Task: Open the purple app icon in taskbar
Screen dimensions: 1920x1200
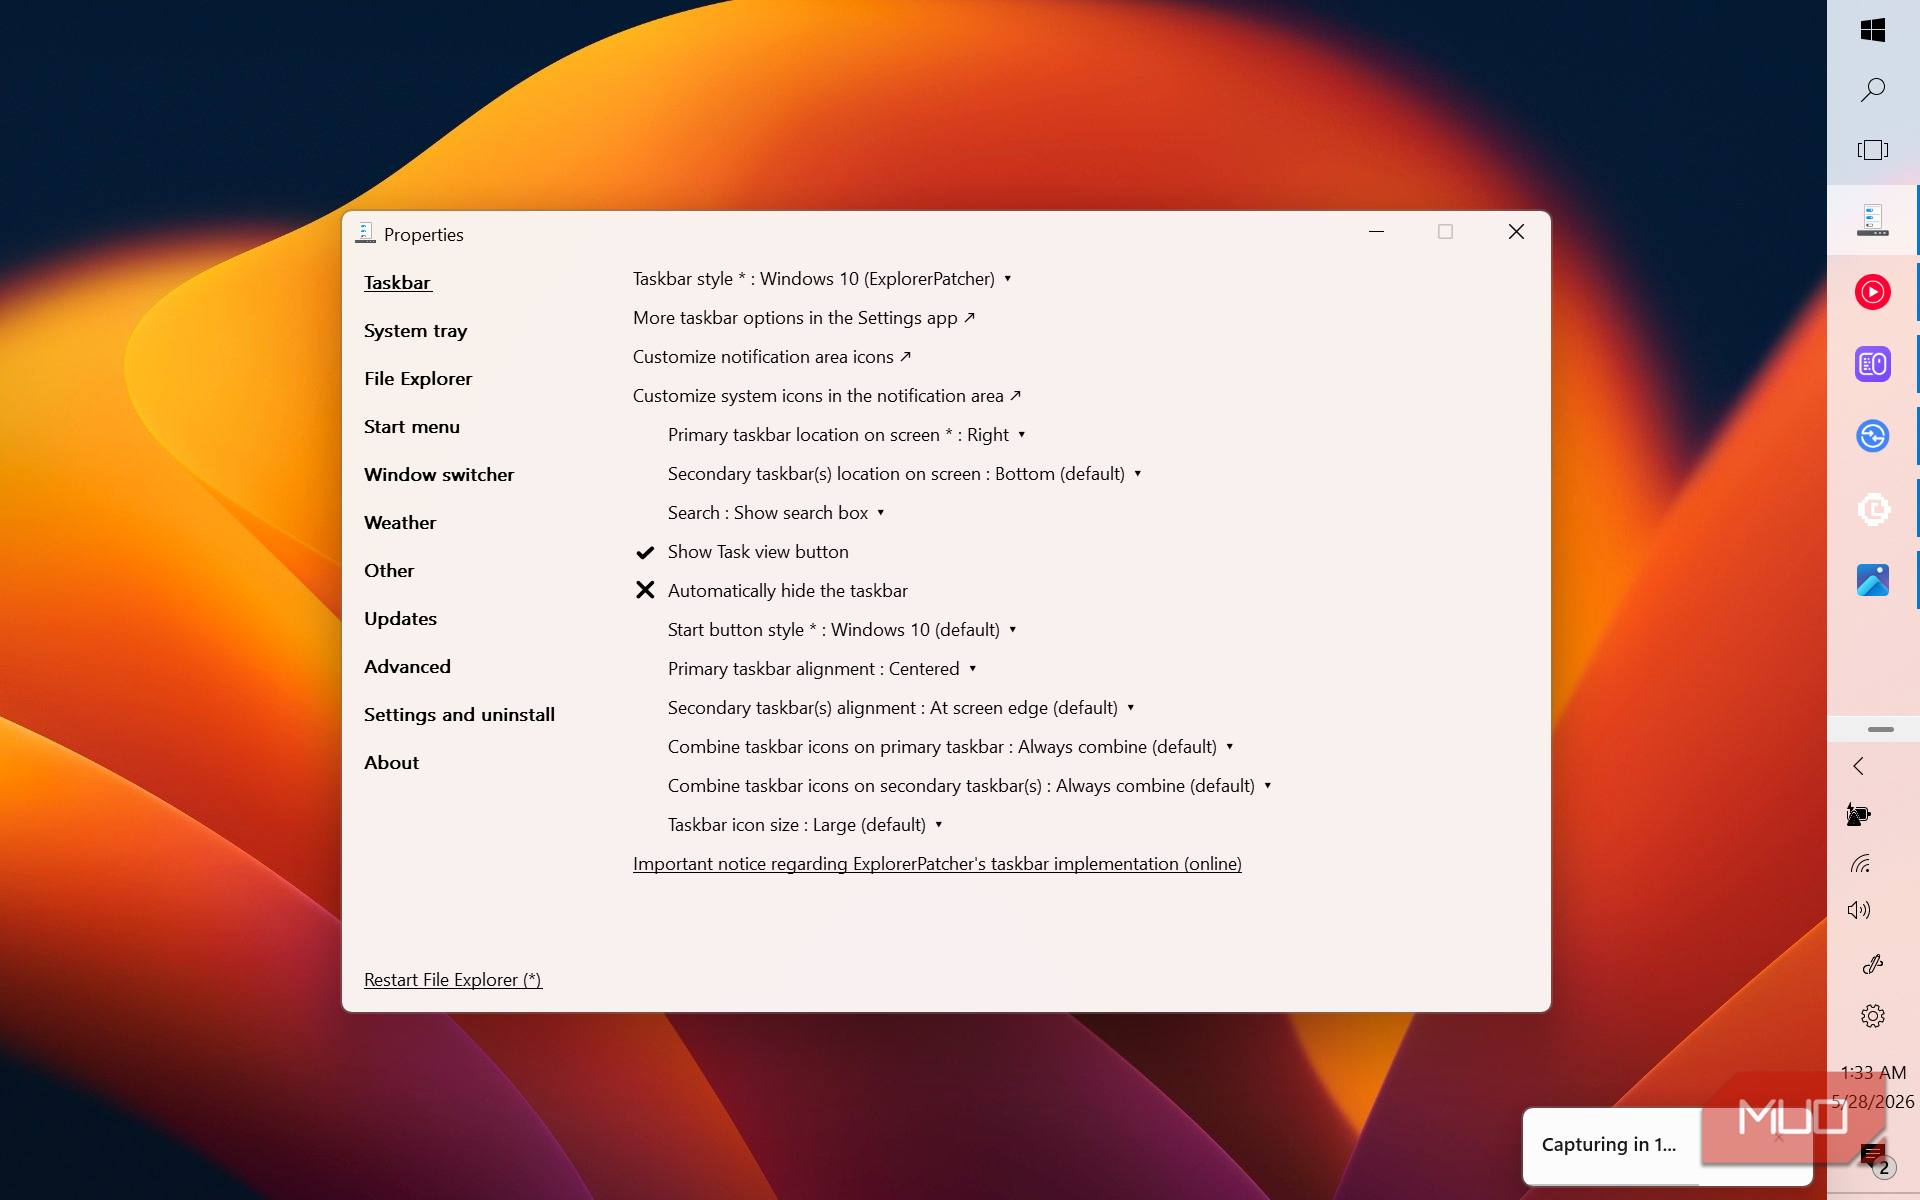Action: point(1873,364)
